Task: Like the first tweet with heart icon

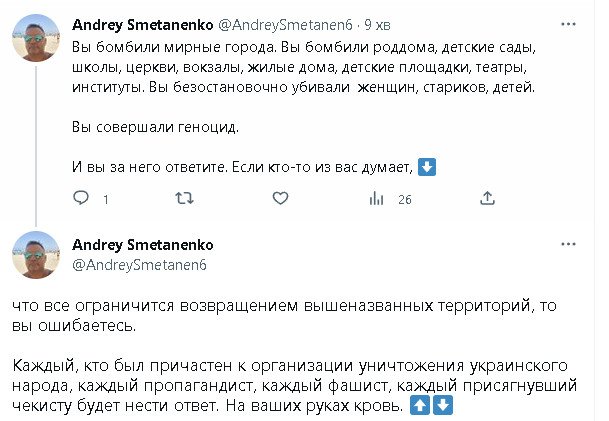Action: click(x=279, y=199)
